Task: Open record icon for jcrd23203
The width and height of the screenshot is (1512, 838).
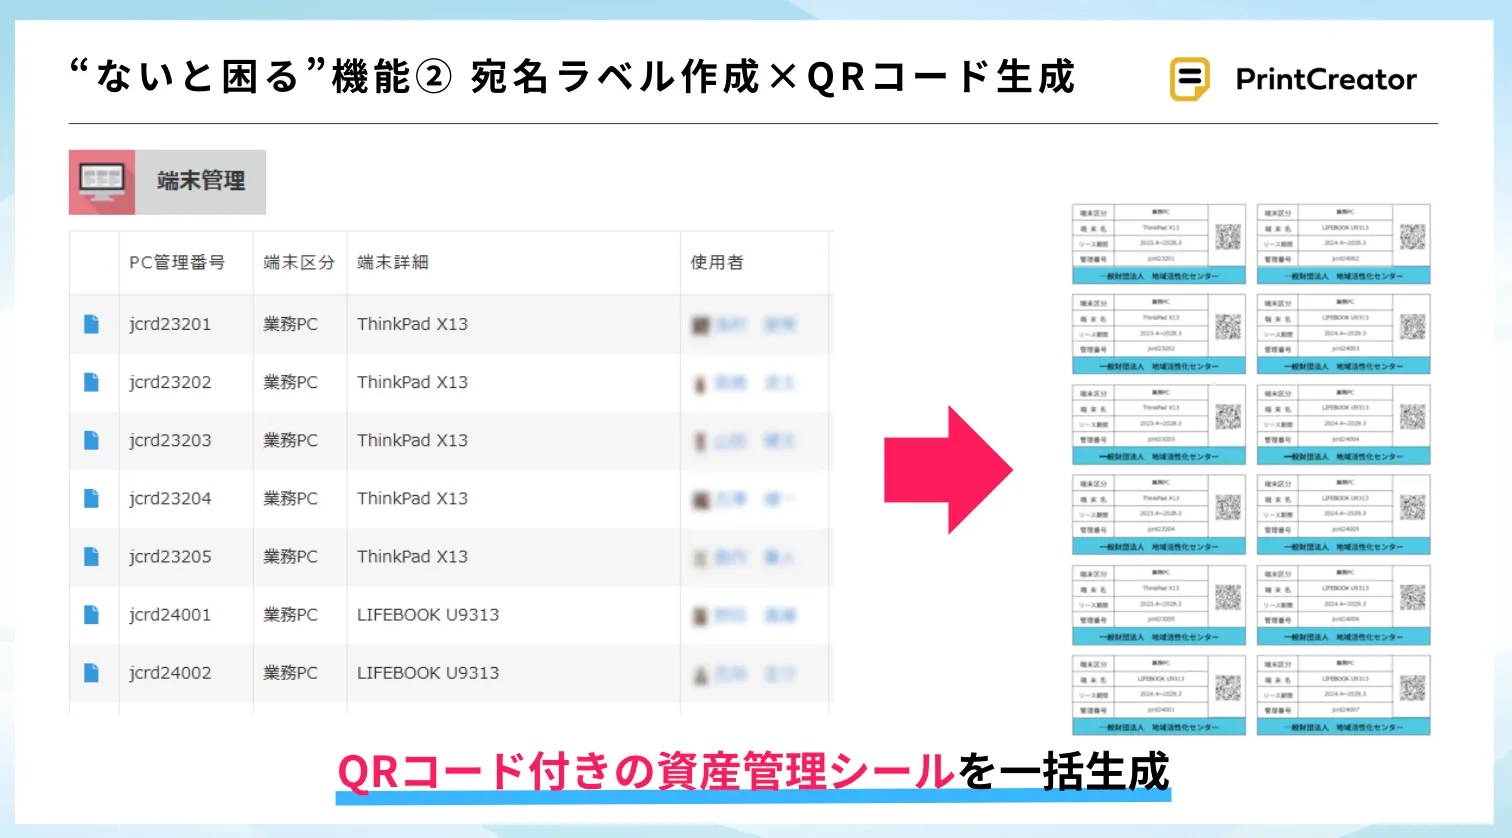Action: click(x=91, y=440)
